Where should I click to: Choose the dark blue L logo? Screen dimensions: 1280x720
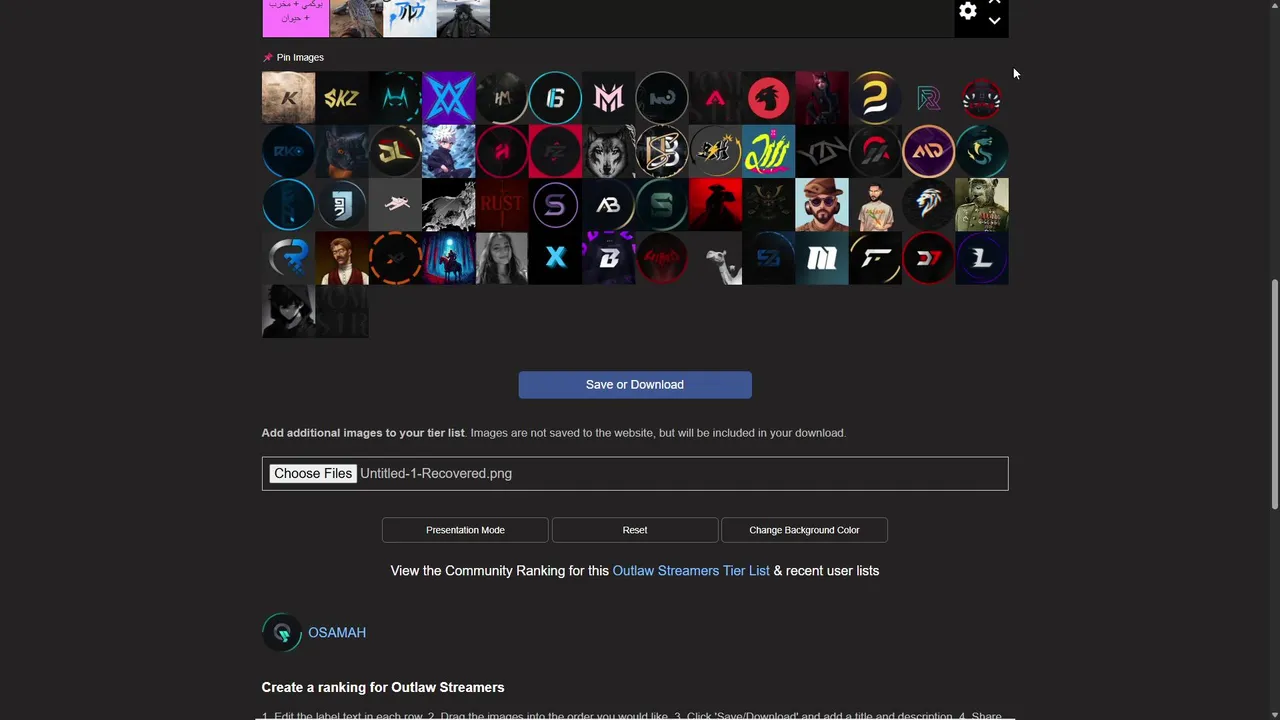pyautogui.click(x=982, y=258)
